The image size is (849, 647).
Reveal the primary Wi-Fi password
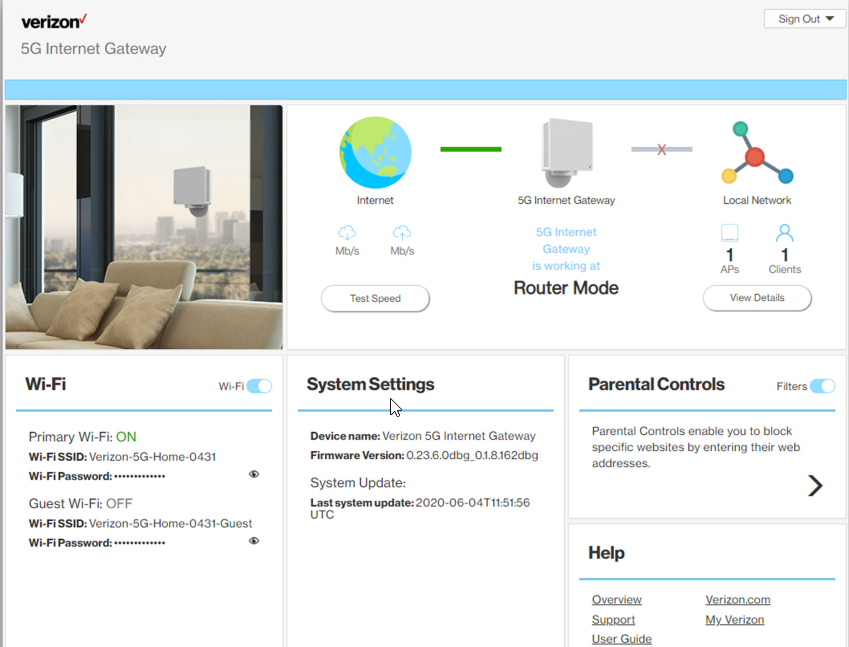(x=254, y=474)
